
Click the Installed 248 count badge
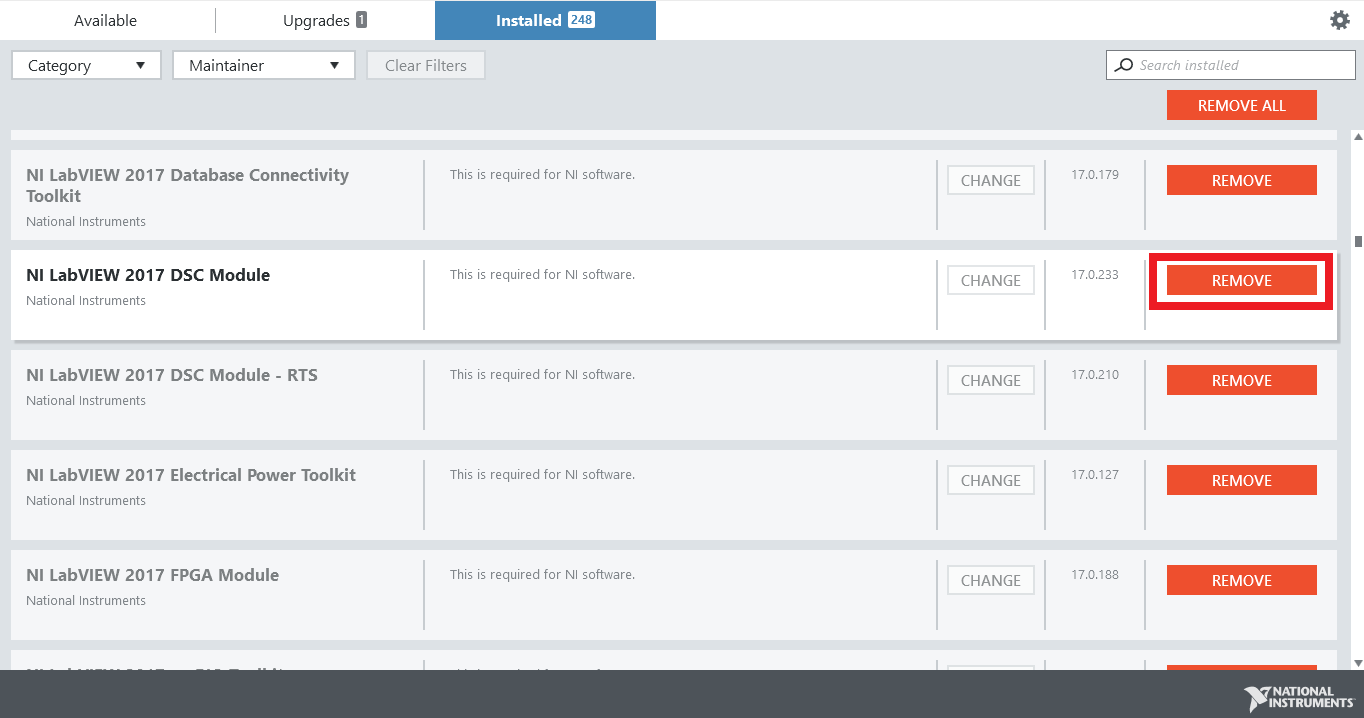581,20
